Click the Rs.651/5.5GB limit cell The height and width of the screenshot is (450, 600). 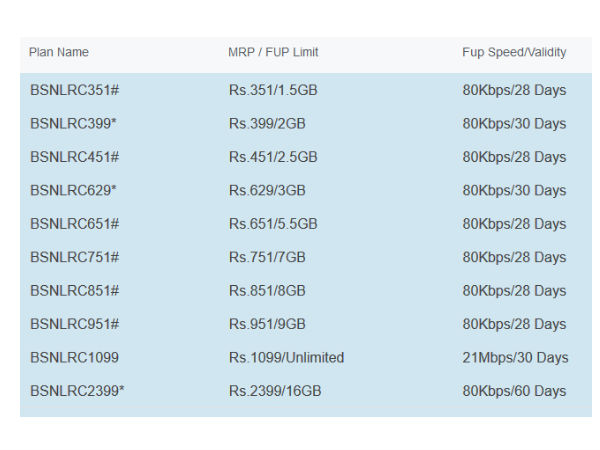(x=273, y=224)
